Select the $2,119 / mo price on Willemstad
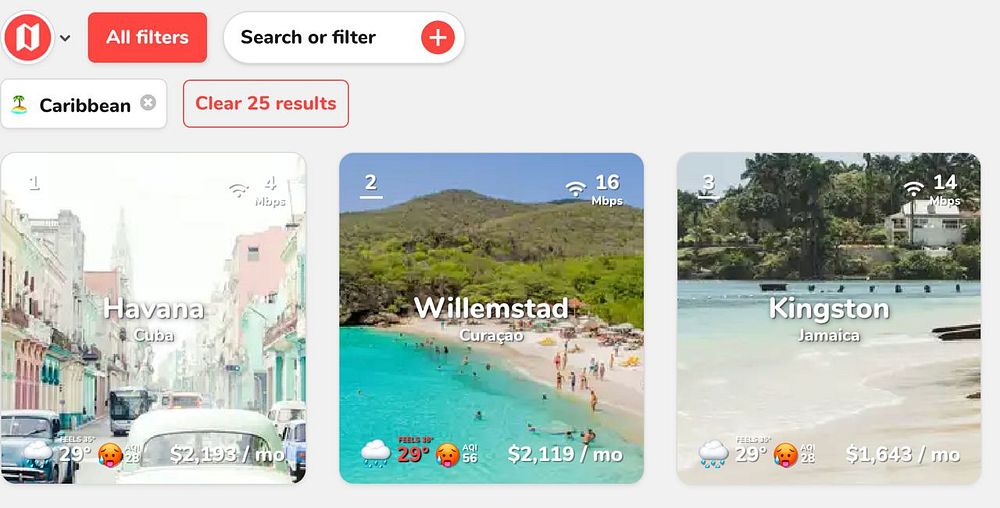 (565, 454)
